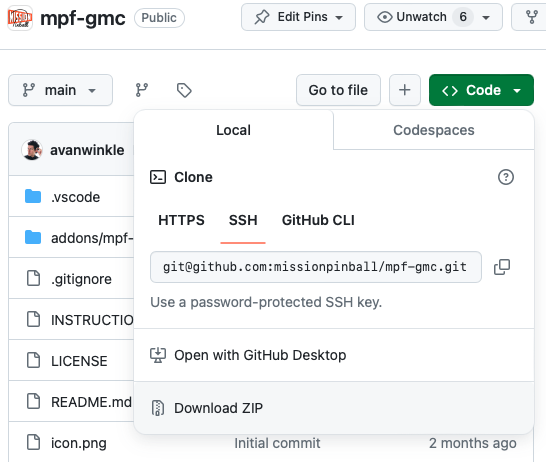Collapse the green Code dropdown
This screenshot has width=546, height=462.
pyautogui.click(x=481, y=90)
